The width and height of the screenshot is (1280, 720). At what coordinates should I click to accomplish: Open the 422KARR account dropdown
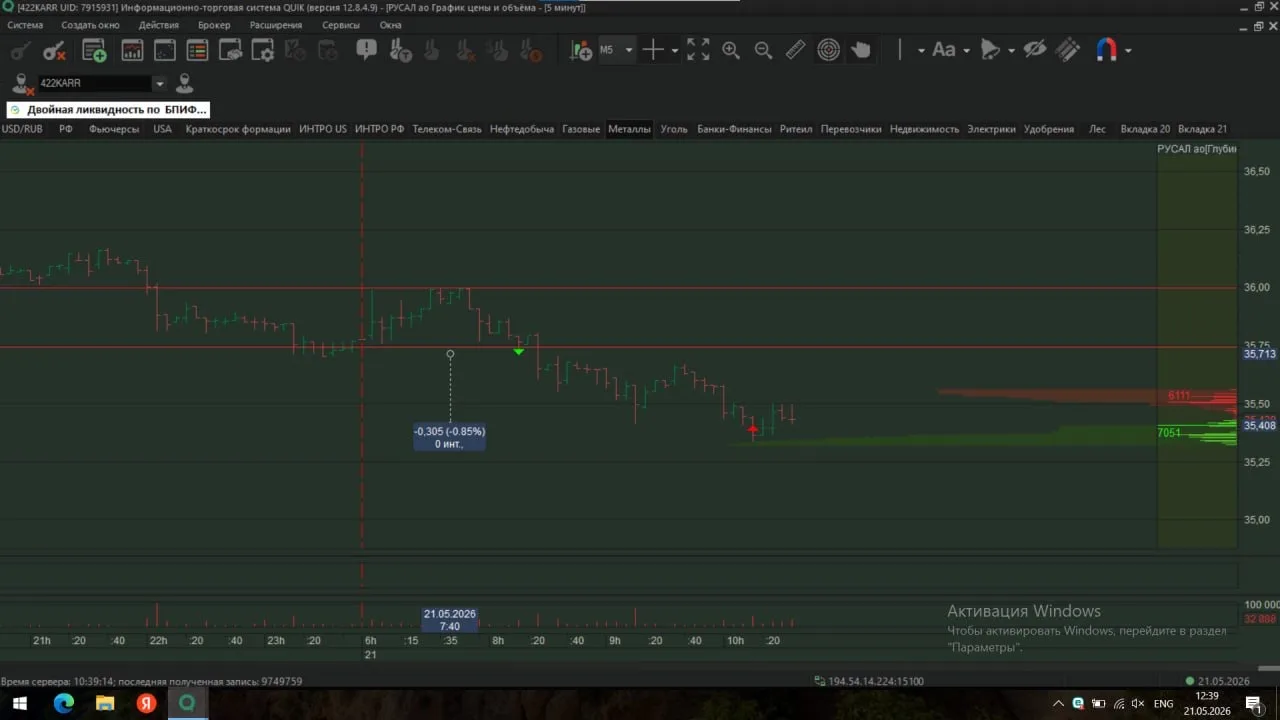tap(159, 84)
